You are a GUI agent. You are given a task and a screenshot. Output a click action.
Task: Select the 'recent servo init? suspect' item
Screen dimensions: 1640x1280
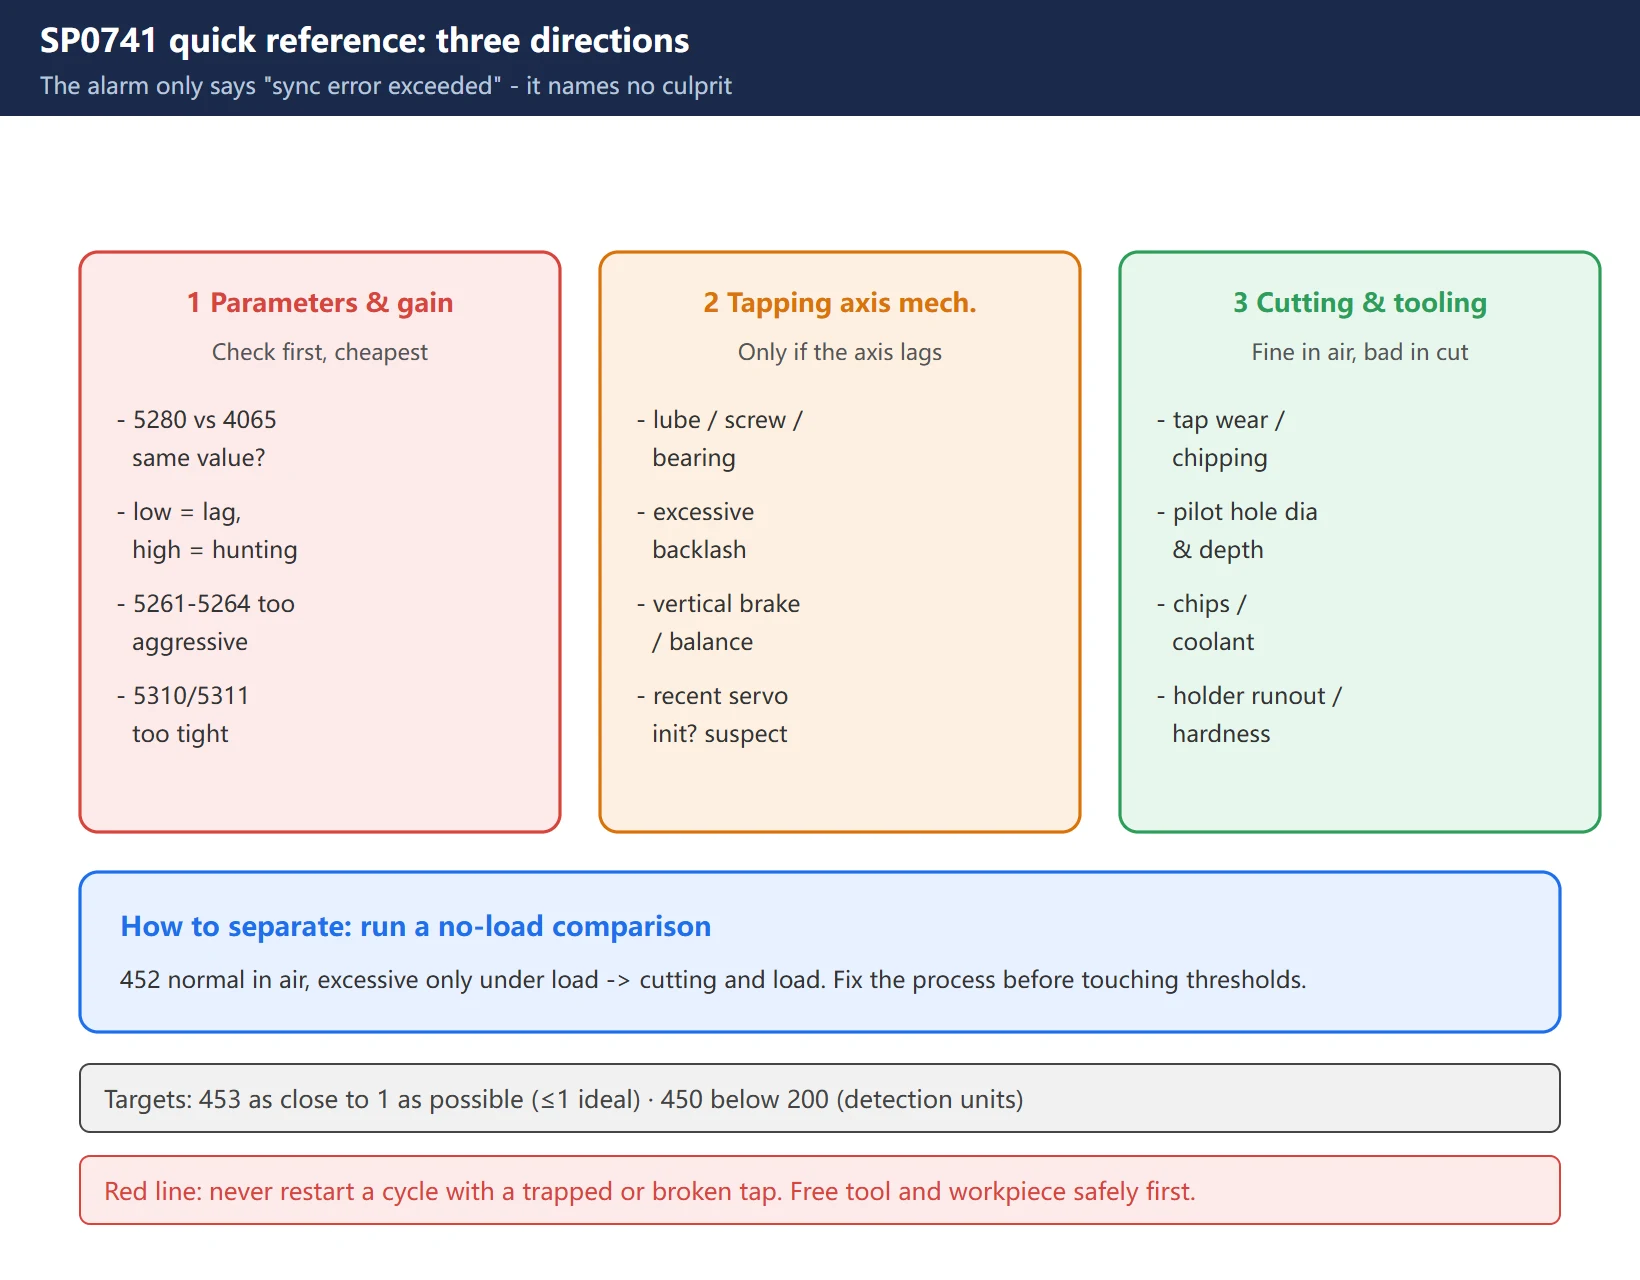tap(713, 715)
